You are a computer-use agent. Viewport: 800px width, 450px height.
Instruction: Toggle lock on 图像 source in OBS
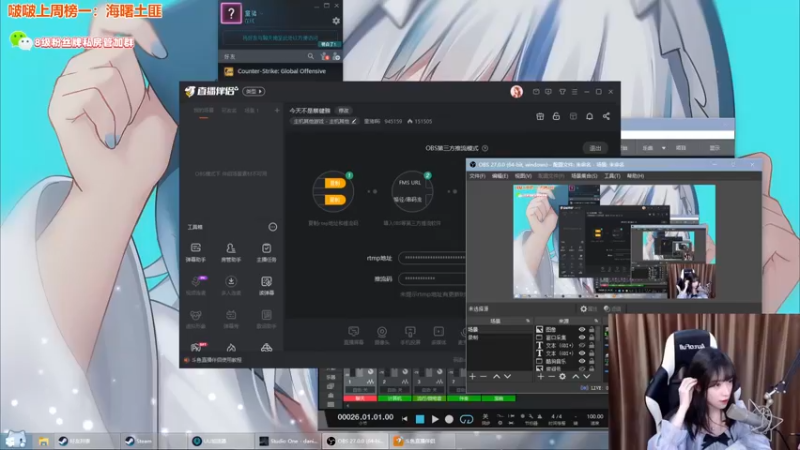point(592,330)
